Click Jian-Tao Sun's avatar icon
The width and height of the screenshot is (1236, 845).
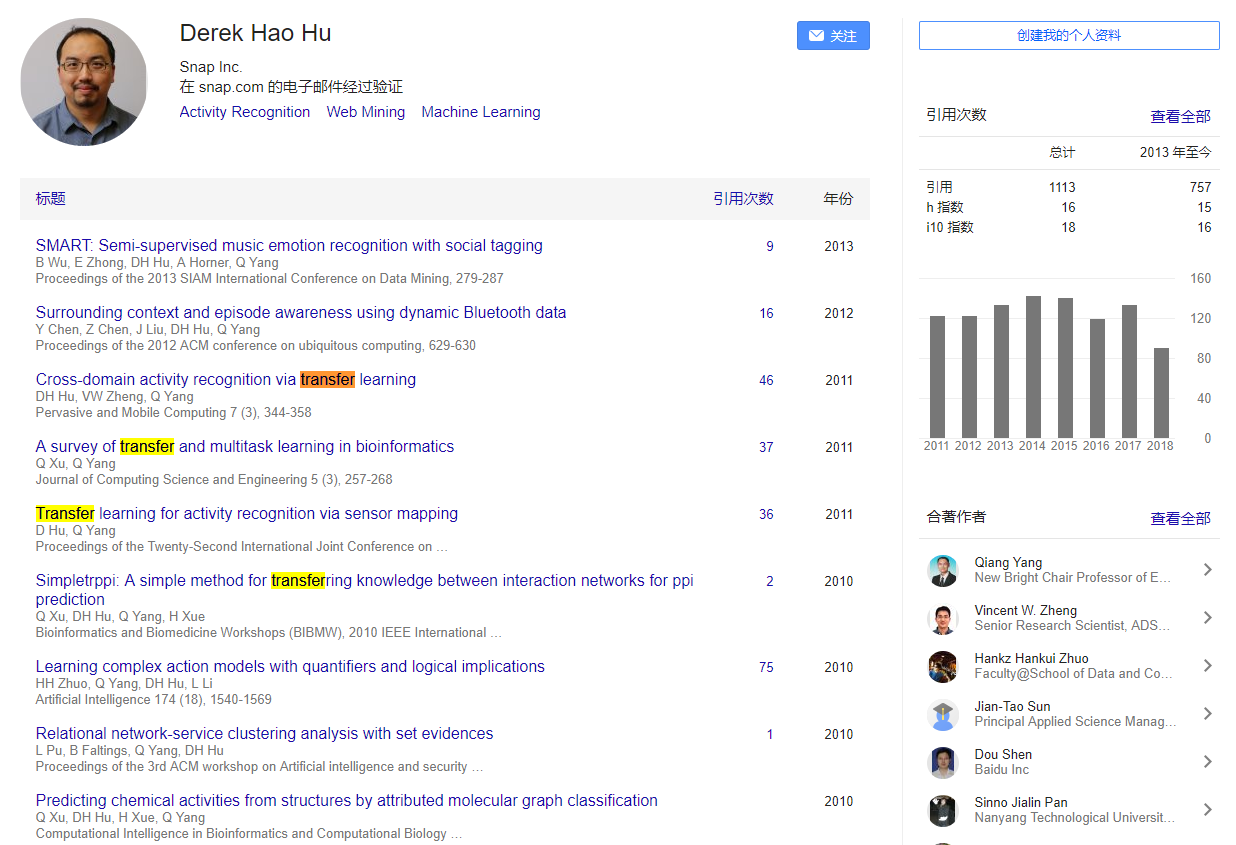coord(942,714)
